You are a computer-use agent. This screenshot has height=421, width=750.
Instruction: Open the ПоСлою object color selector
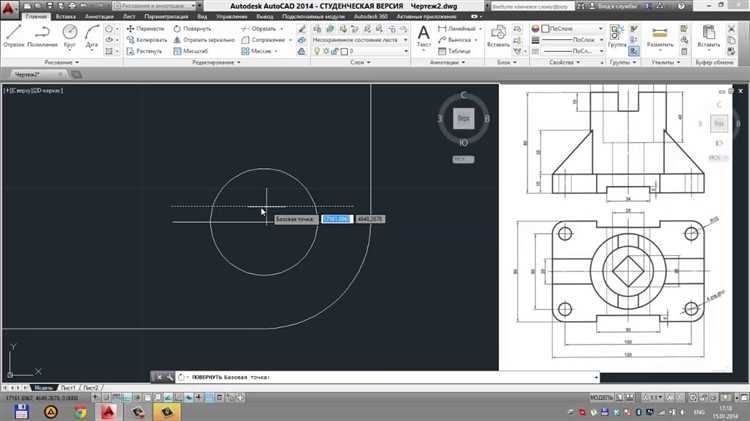click(569, 29)
